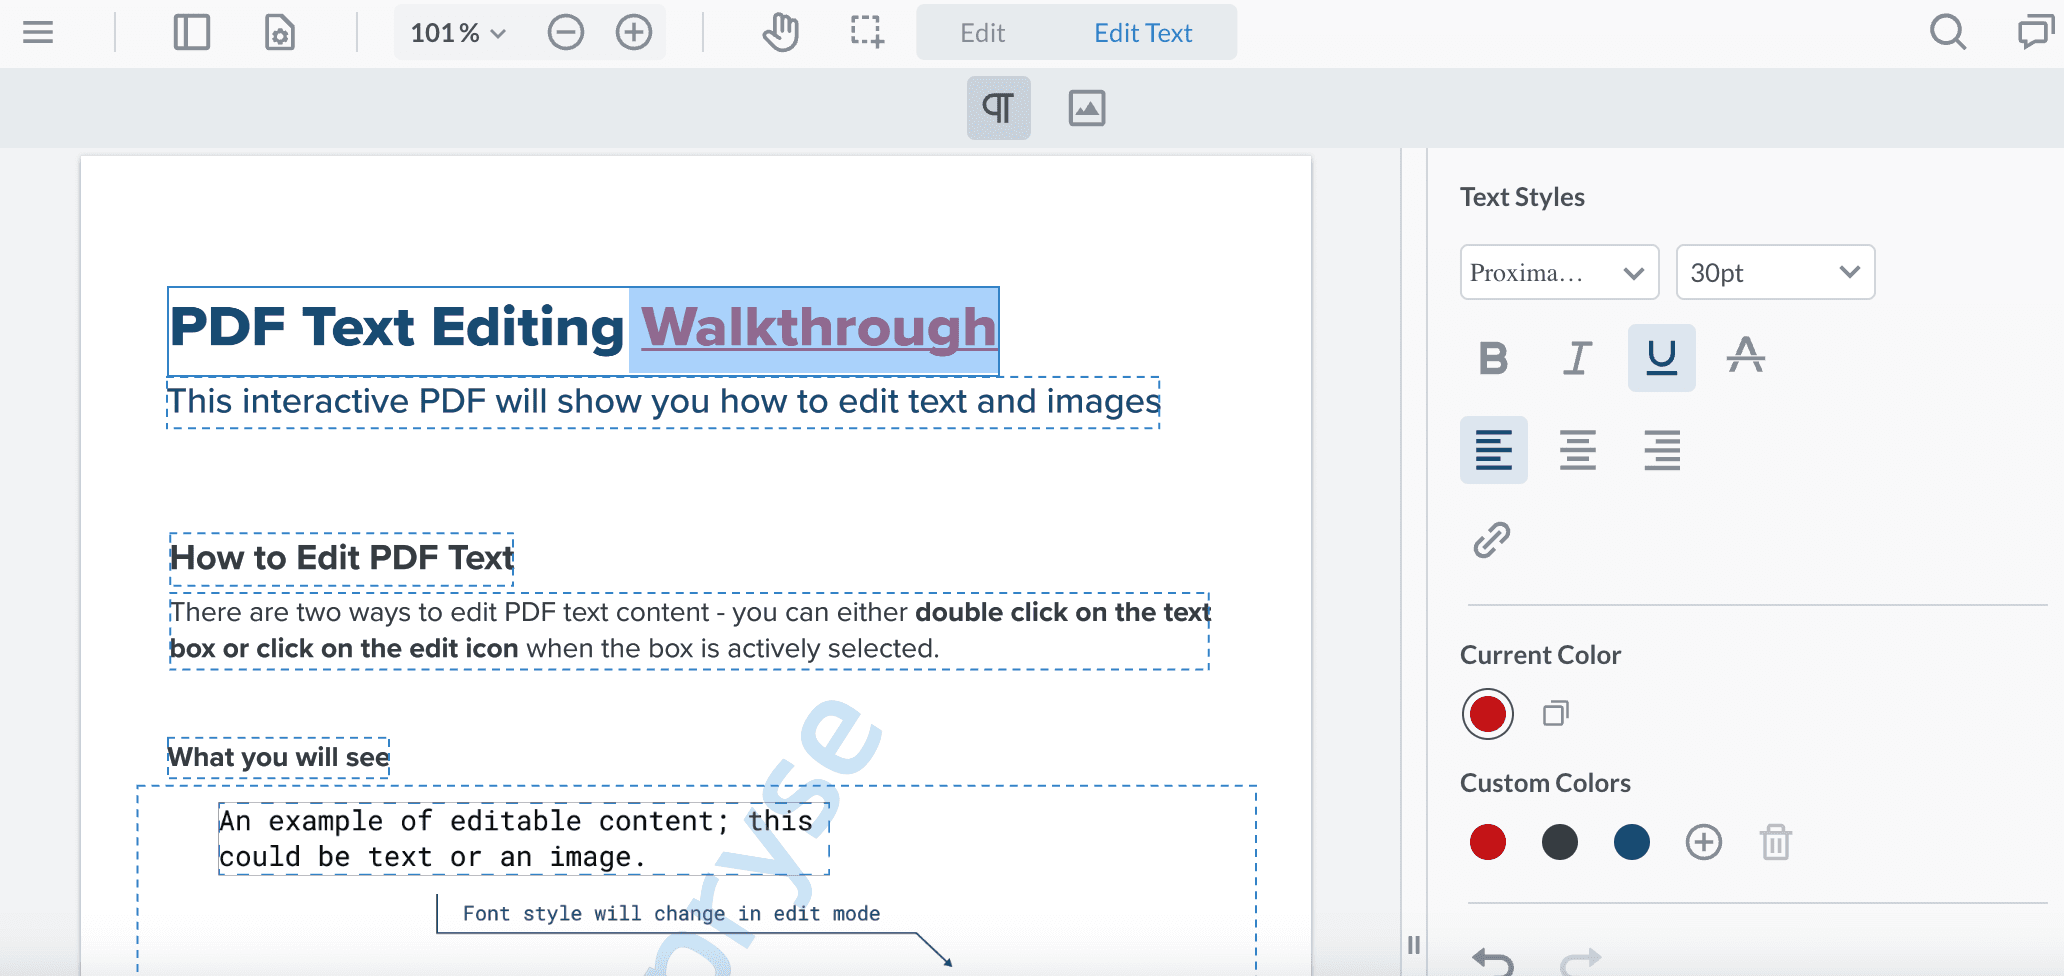The image size is (2064, 976).
Task: Select the add image tool
Action: (1086, 108)
